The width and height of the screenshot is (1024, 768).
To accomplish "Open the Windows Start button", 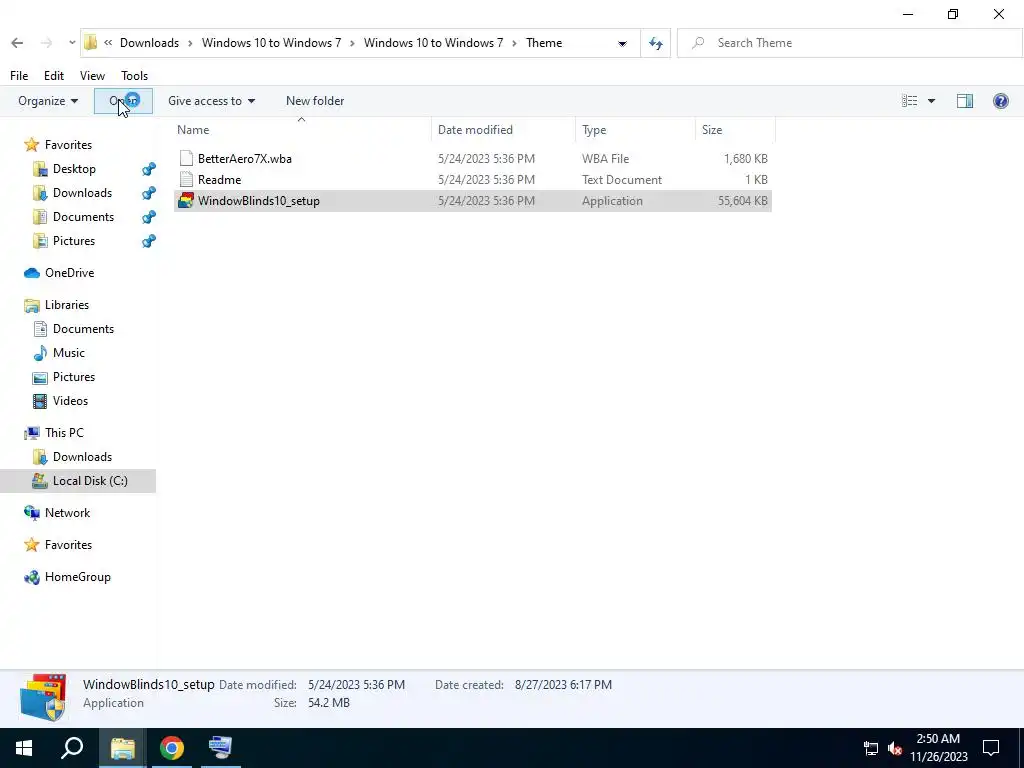I will [x=24, y=748].
